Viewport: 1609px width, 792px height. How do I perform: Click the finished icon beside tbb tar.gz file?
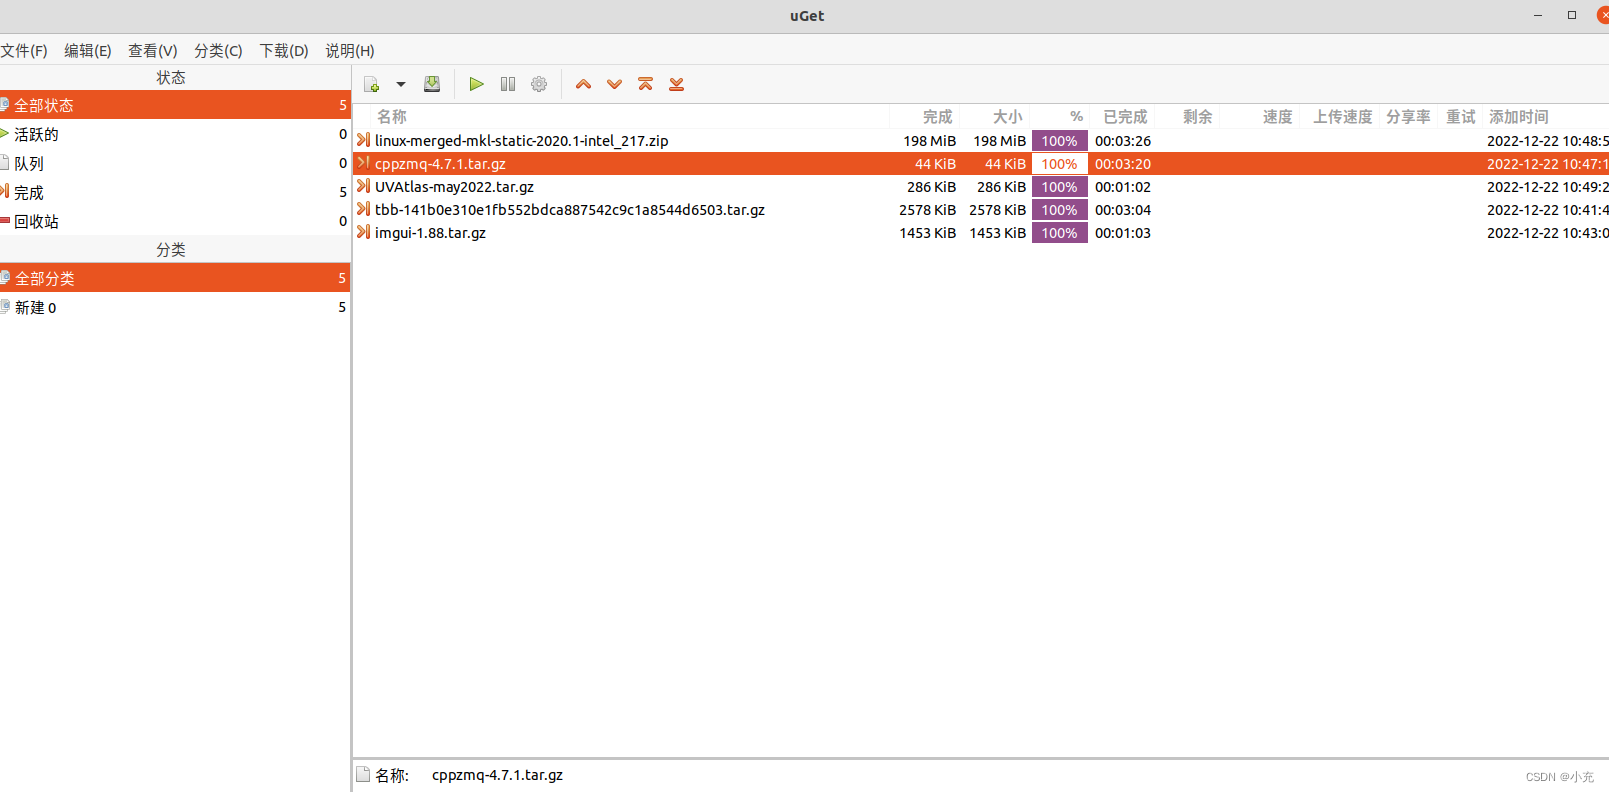coord(364,209)
